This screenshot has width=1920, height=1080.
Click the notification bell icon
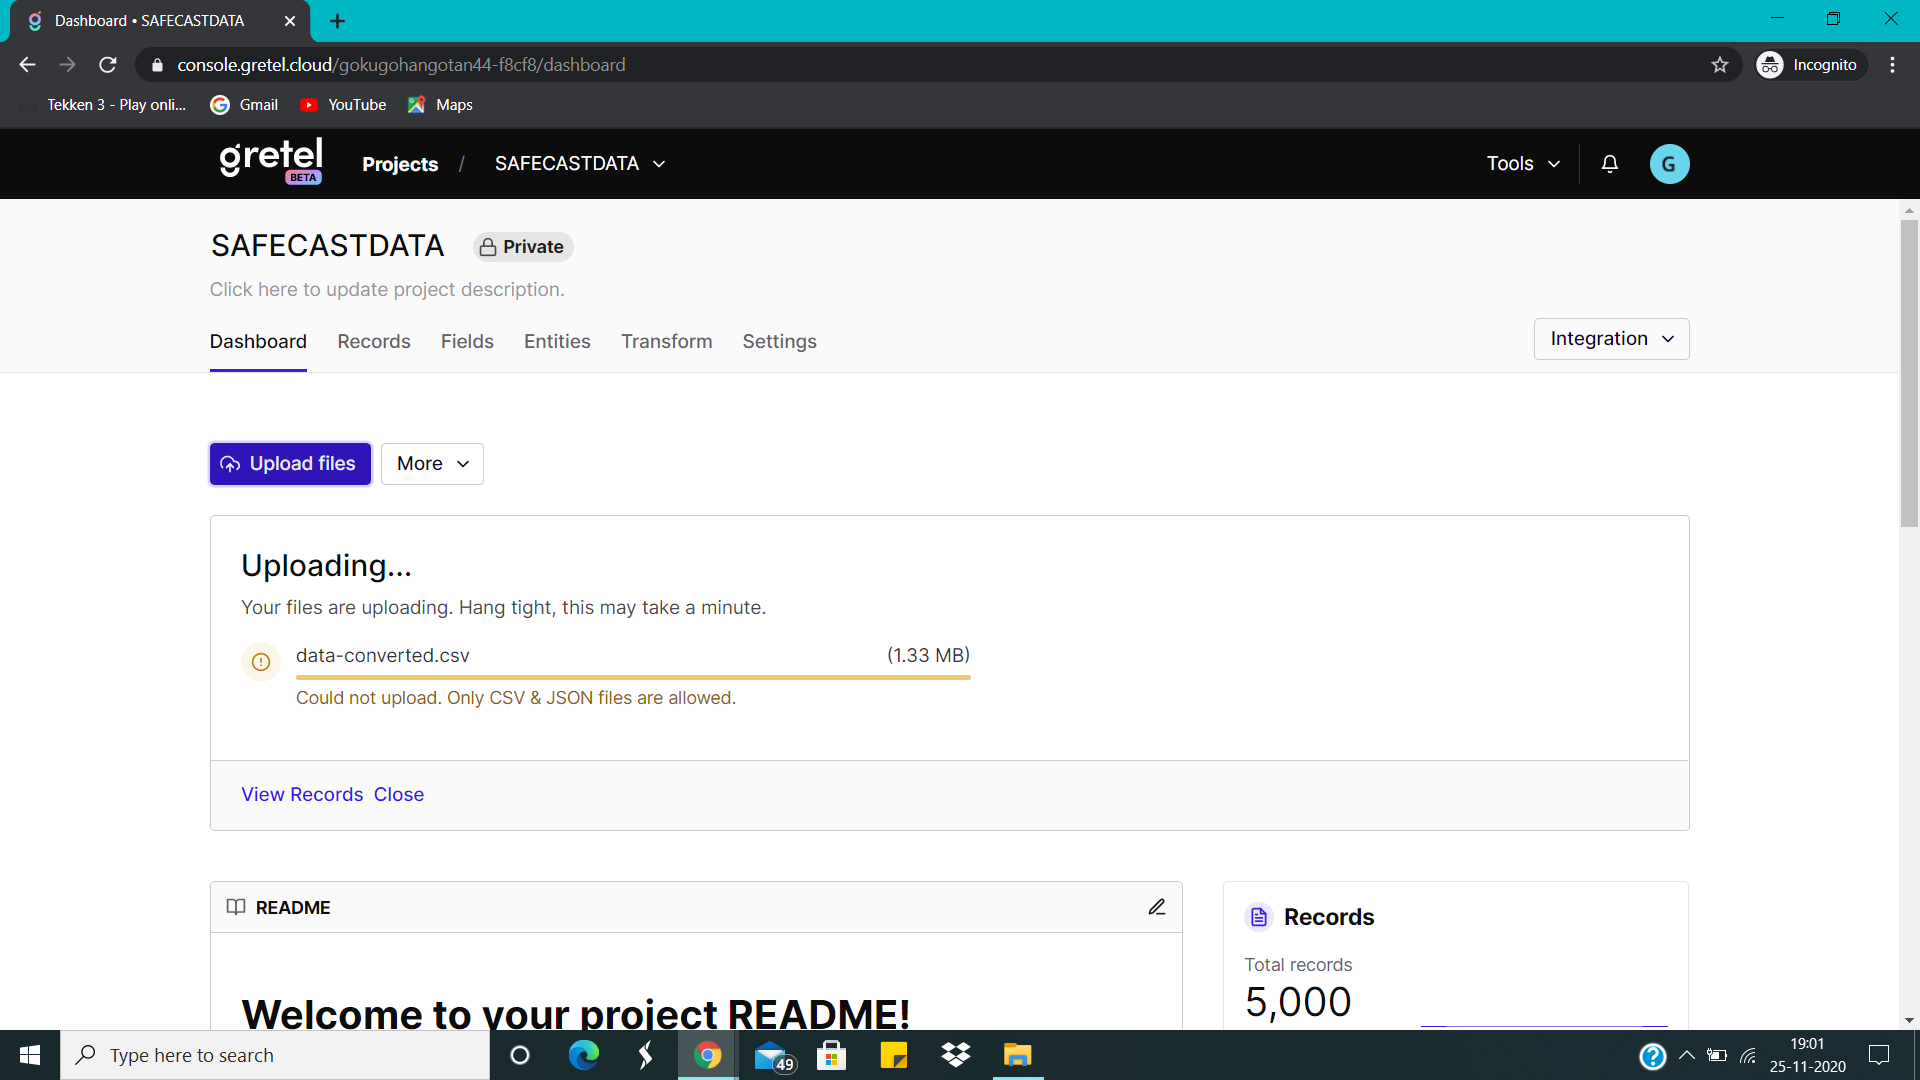pyautogui.click(x=1609, y=164)
